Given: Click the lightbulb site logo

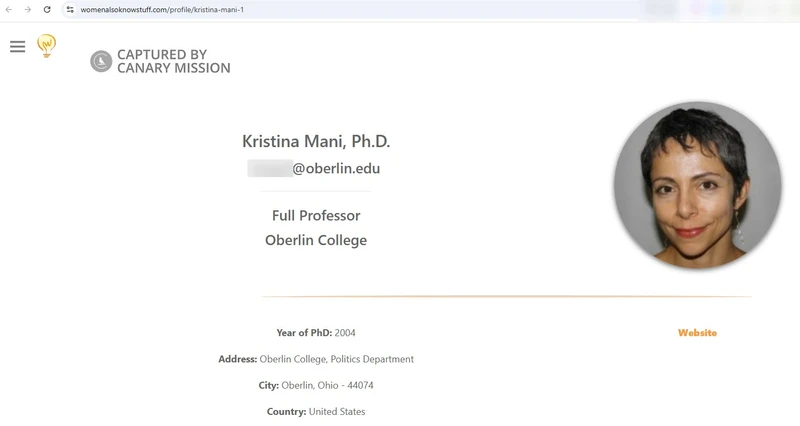Looking at the screenshot, I should click(x=46, y=46).
